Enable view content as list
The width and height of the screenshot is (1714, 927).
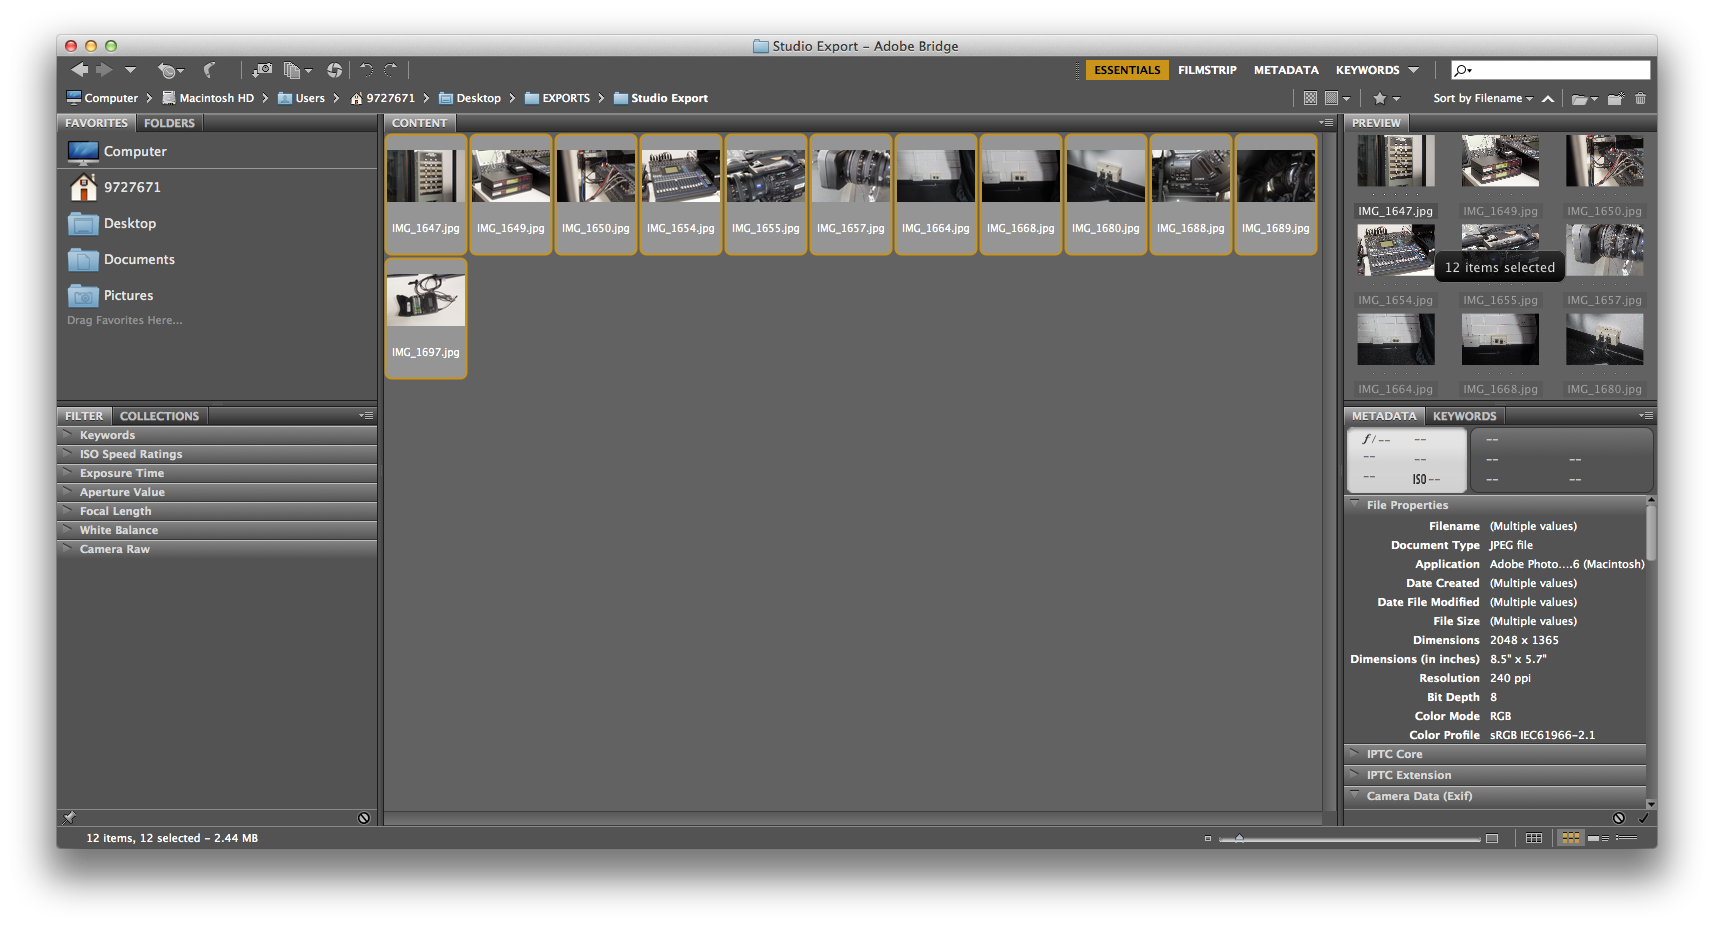click(1626, 838)
